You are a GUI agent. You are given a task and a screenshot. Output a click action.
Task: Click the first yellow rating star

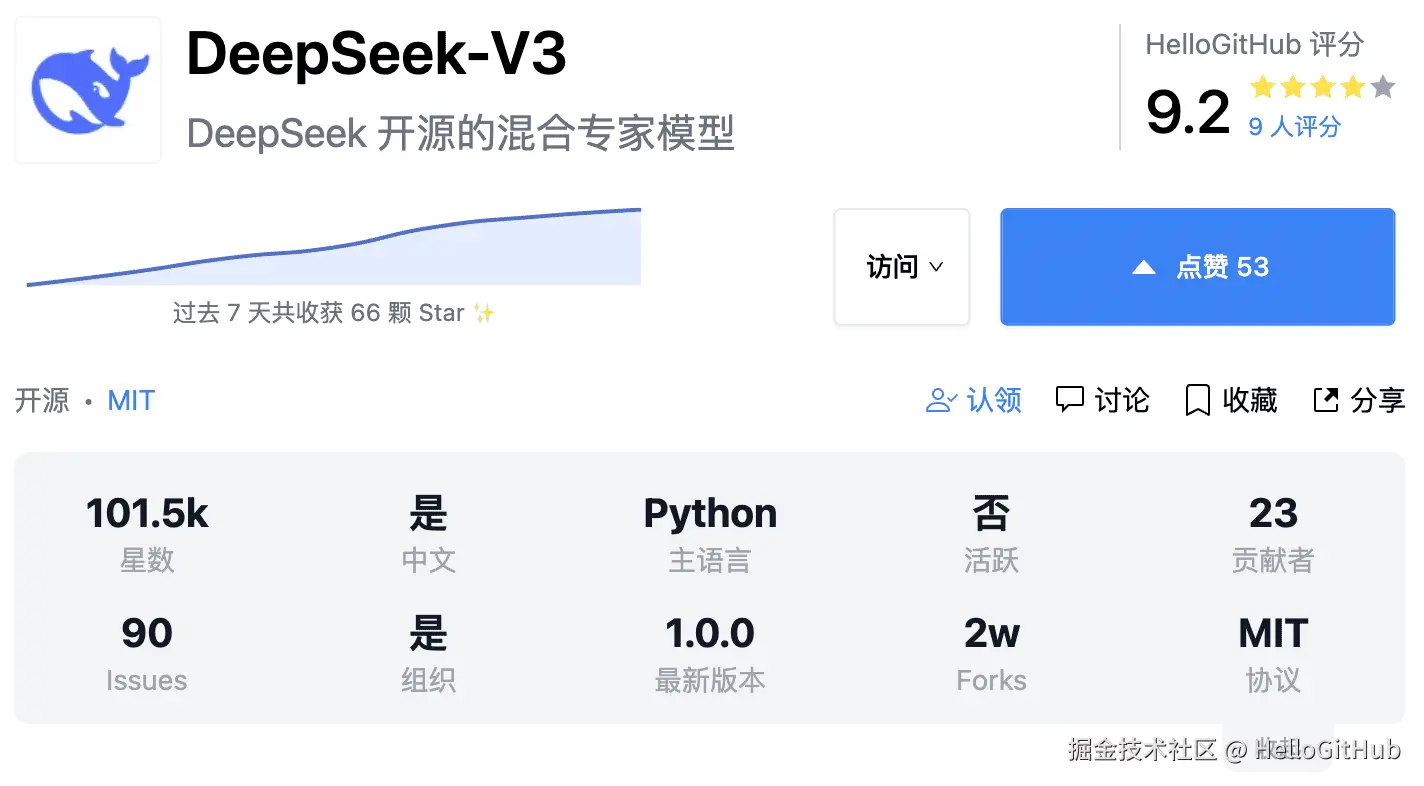1262,87
